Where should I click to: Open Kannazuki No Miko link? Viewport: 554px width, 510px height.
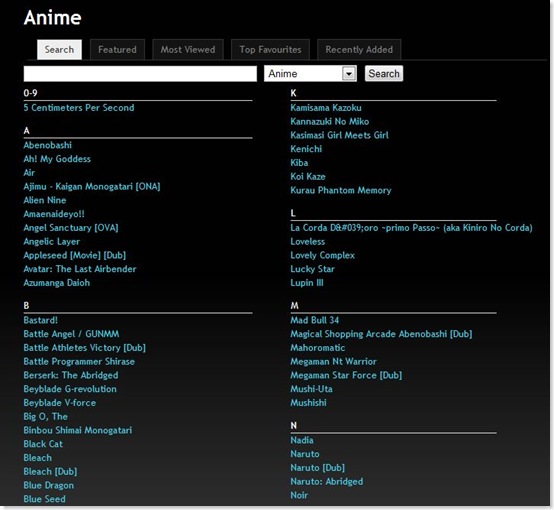tap(330, 122)
